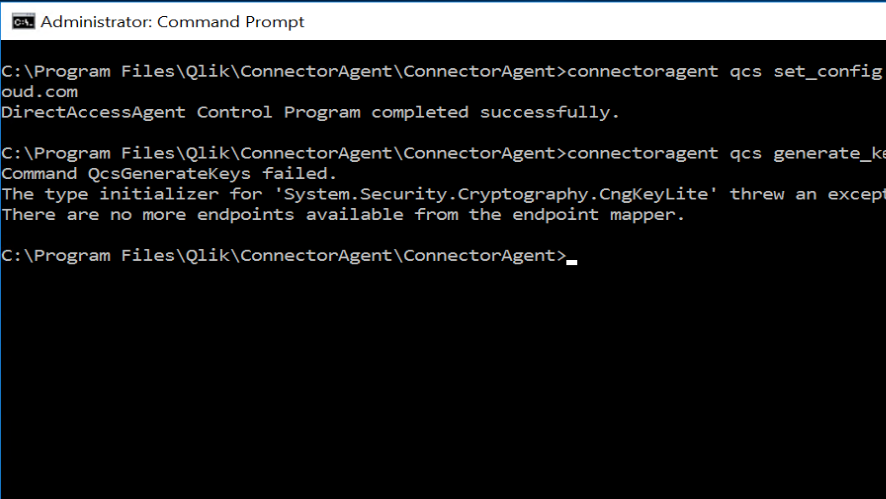
Task: Click the last empty prompt path
Action: (284, 255)
